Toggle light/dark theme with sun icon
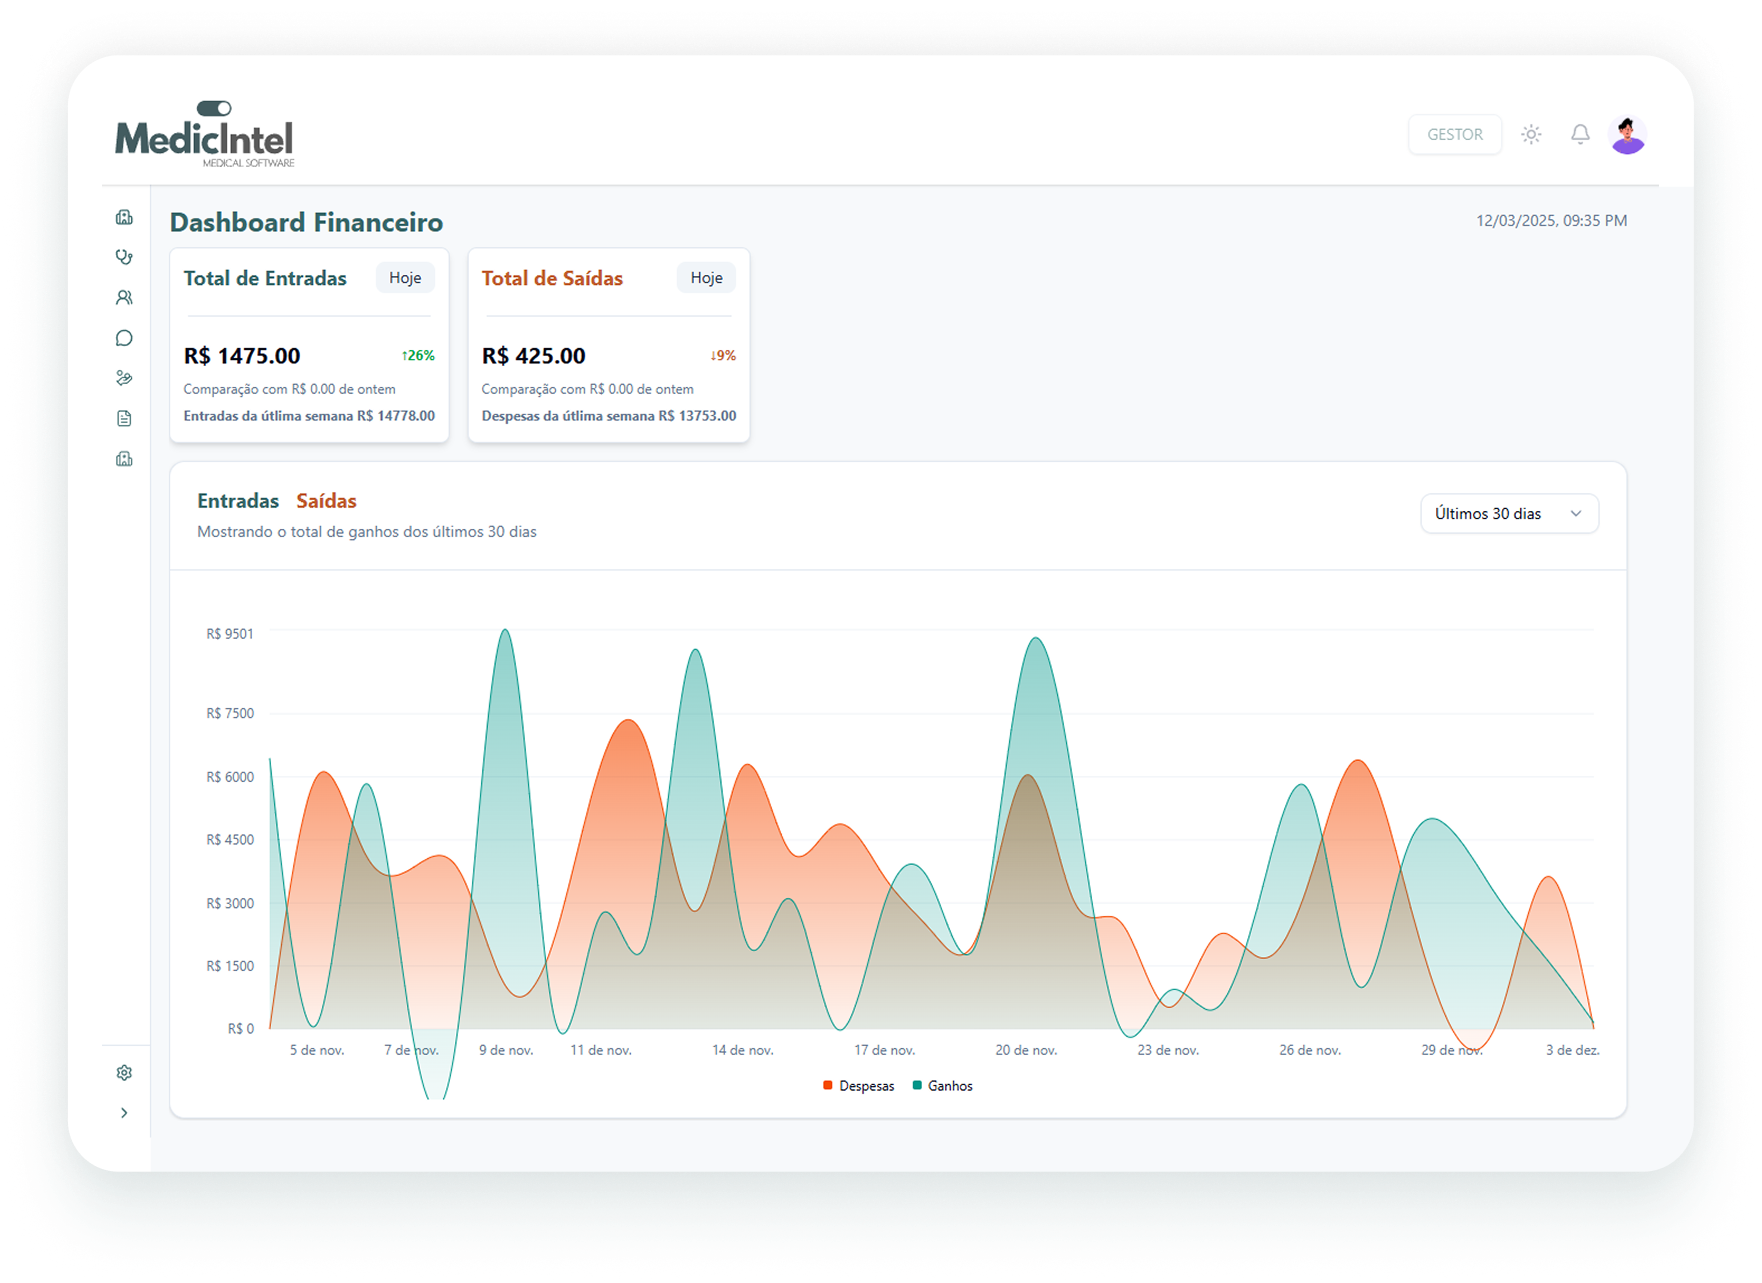The height and width of the screenshot is (1283, 1762). [1531, 134]
